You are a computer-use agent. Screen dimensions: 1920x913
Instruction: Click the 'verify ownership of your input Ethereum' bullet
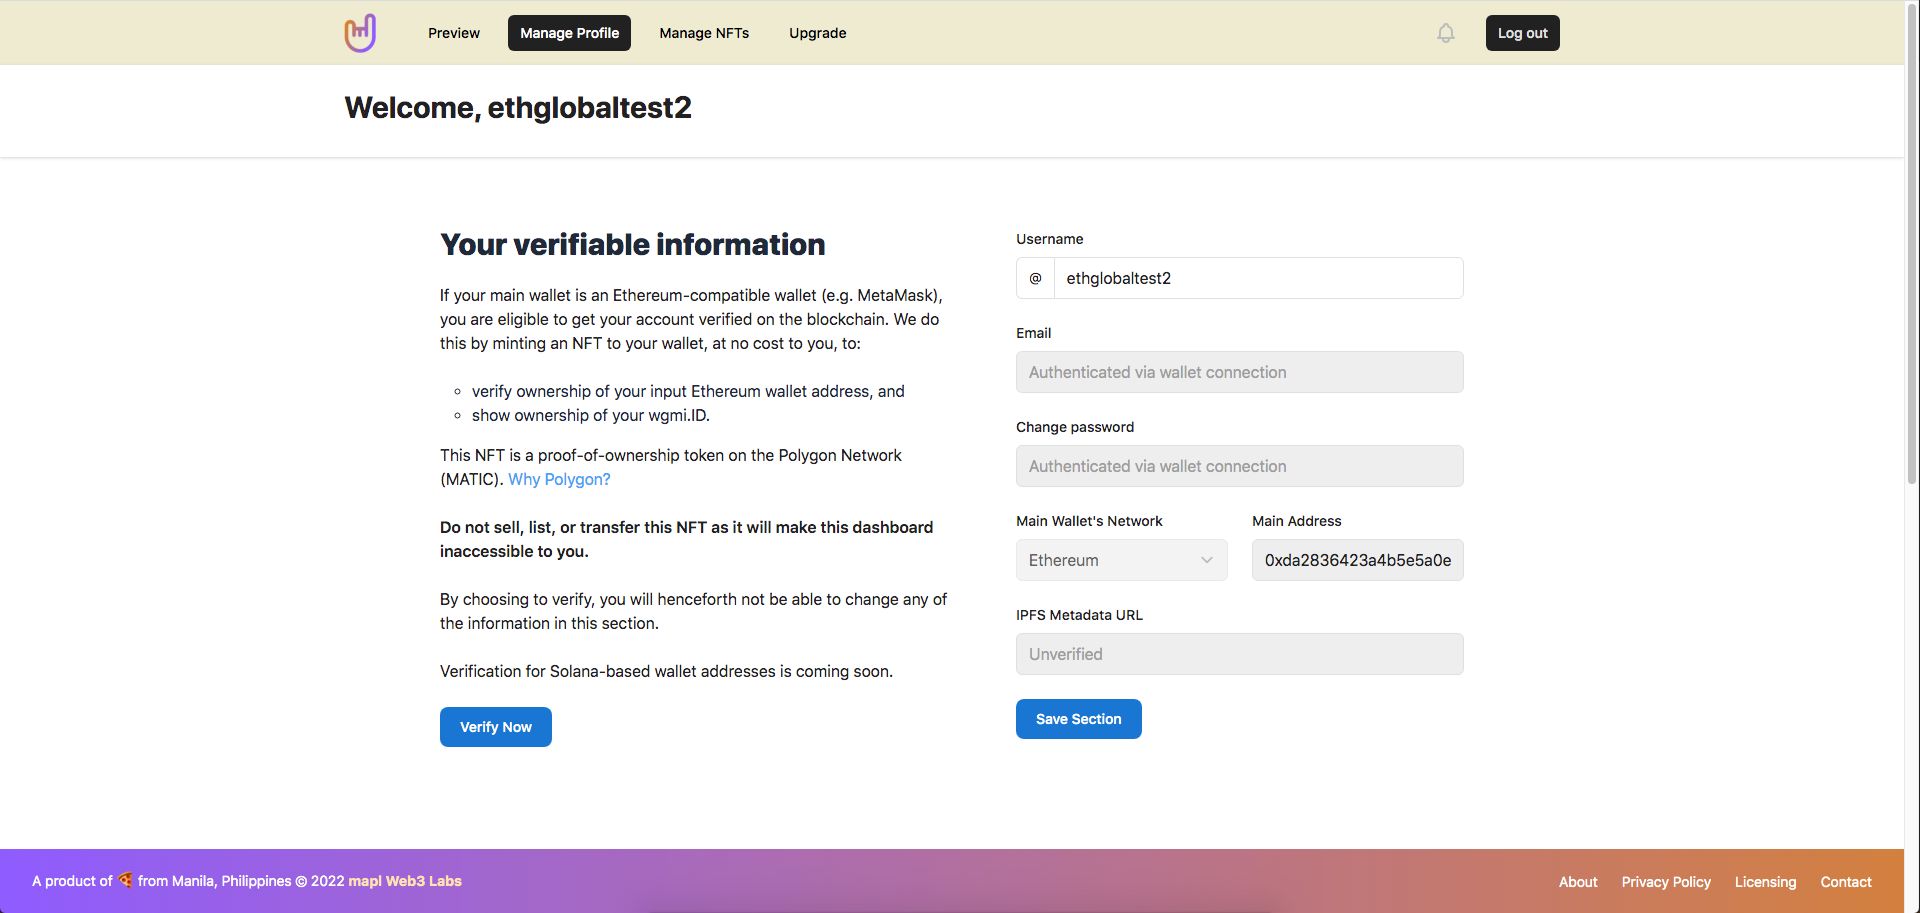coord(688,391)
